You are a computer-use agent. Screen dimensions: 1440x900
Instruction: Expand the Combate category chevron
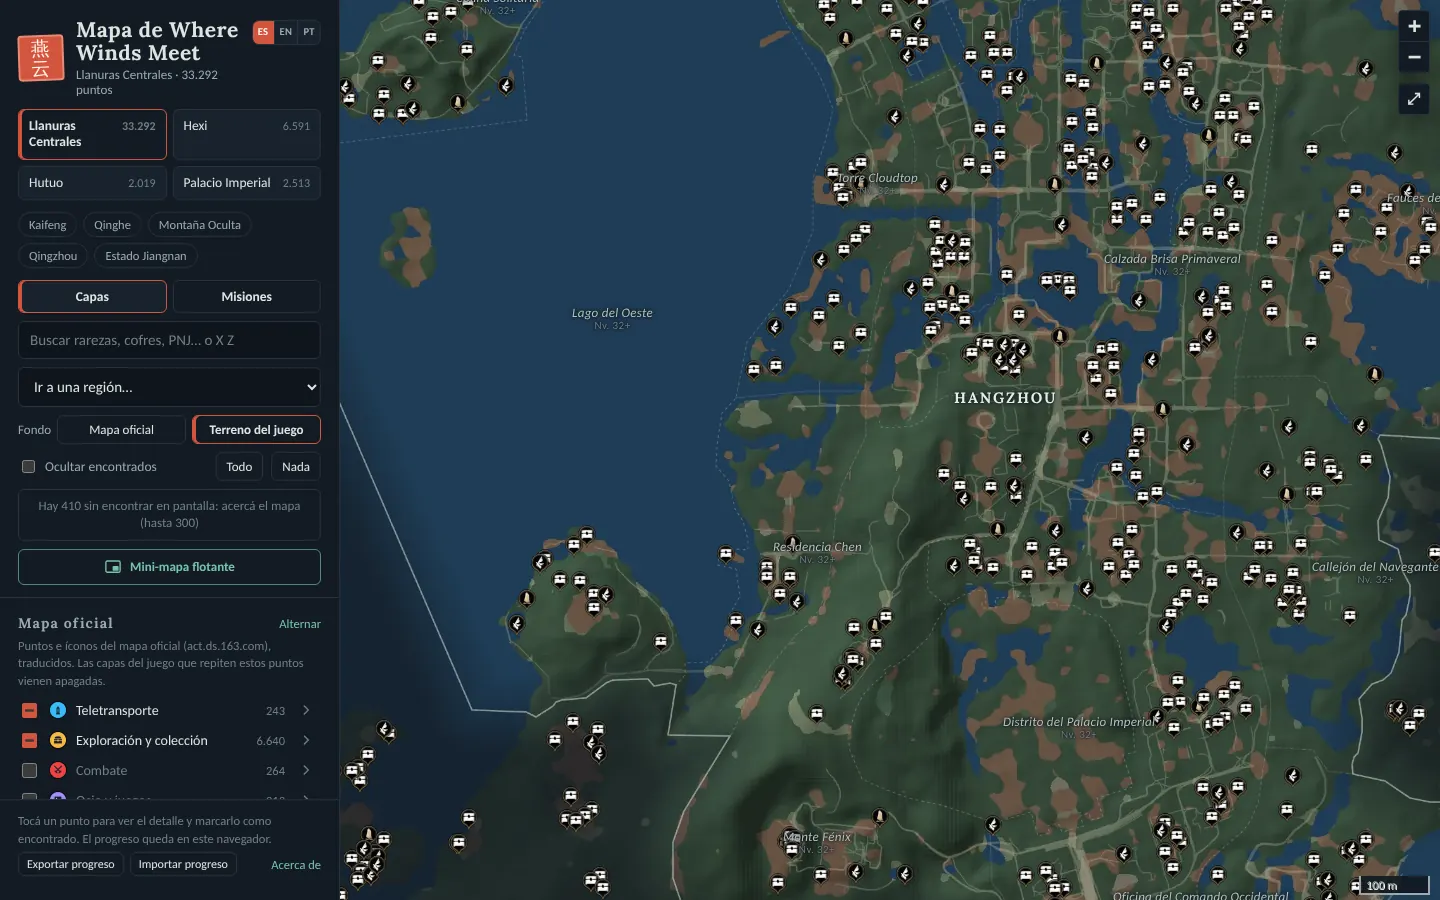tap(306, 770)
